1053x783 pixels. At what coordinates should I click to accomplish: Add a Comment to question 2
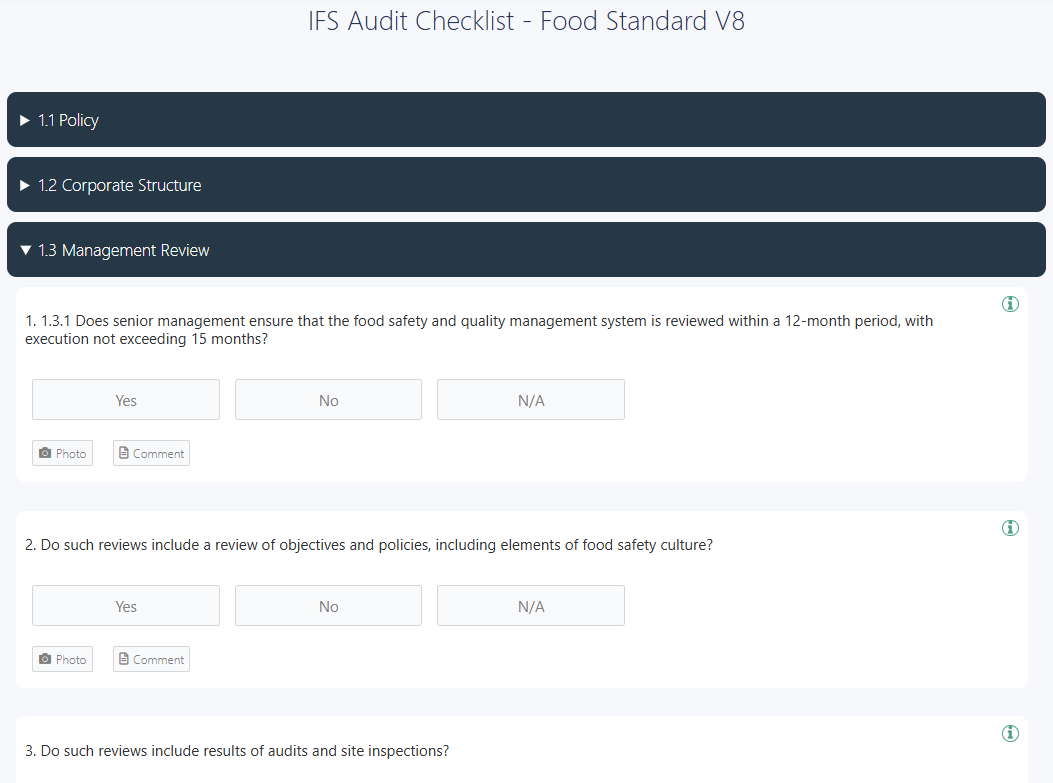click(151, 658)
